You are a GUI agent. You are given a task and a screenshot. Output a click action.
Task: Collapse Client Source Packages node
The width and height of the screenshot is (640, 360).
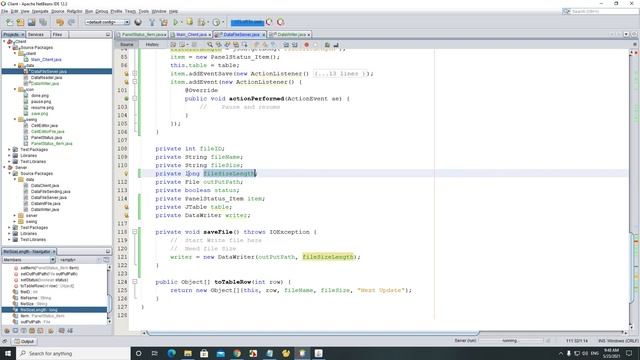(x=10, y=48)
